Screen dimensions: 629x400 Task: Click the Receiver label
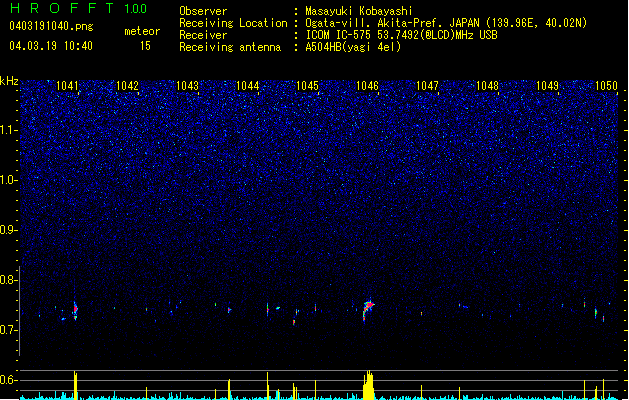coord(203,35)
